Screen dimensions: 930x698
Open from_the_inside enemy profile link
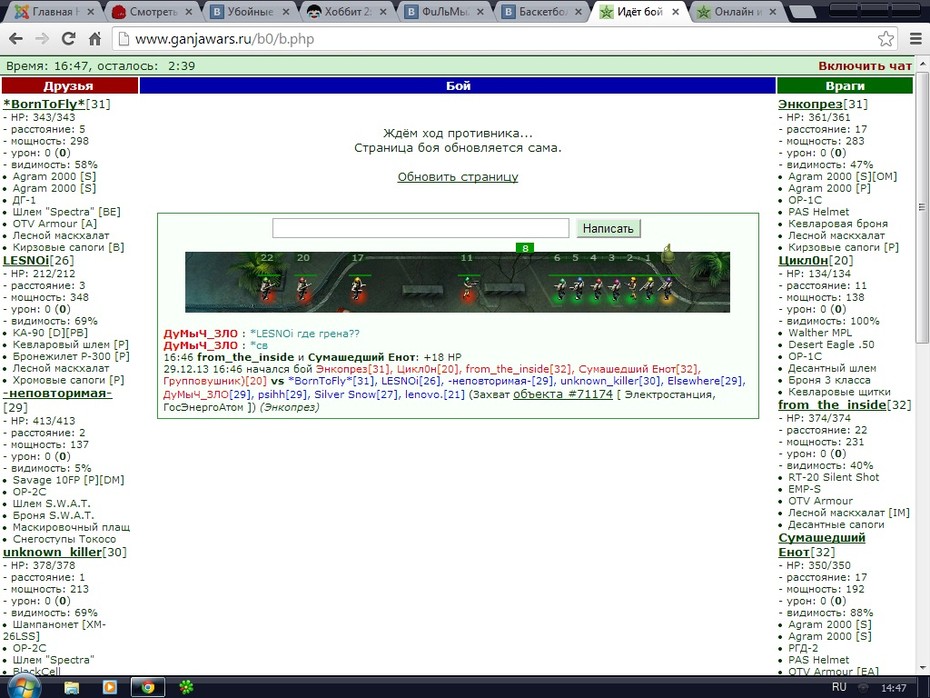pyautogui.click(x=832, y=405)
